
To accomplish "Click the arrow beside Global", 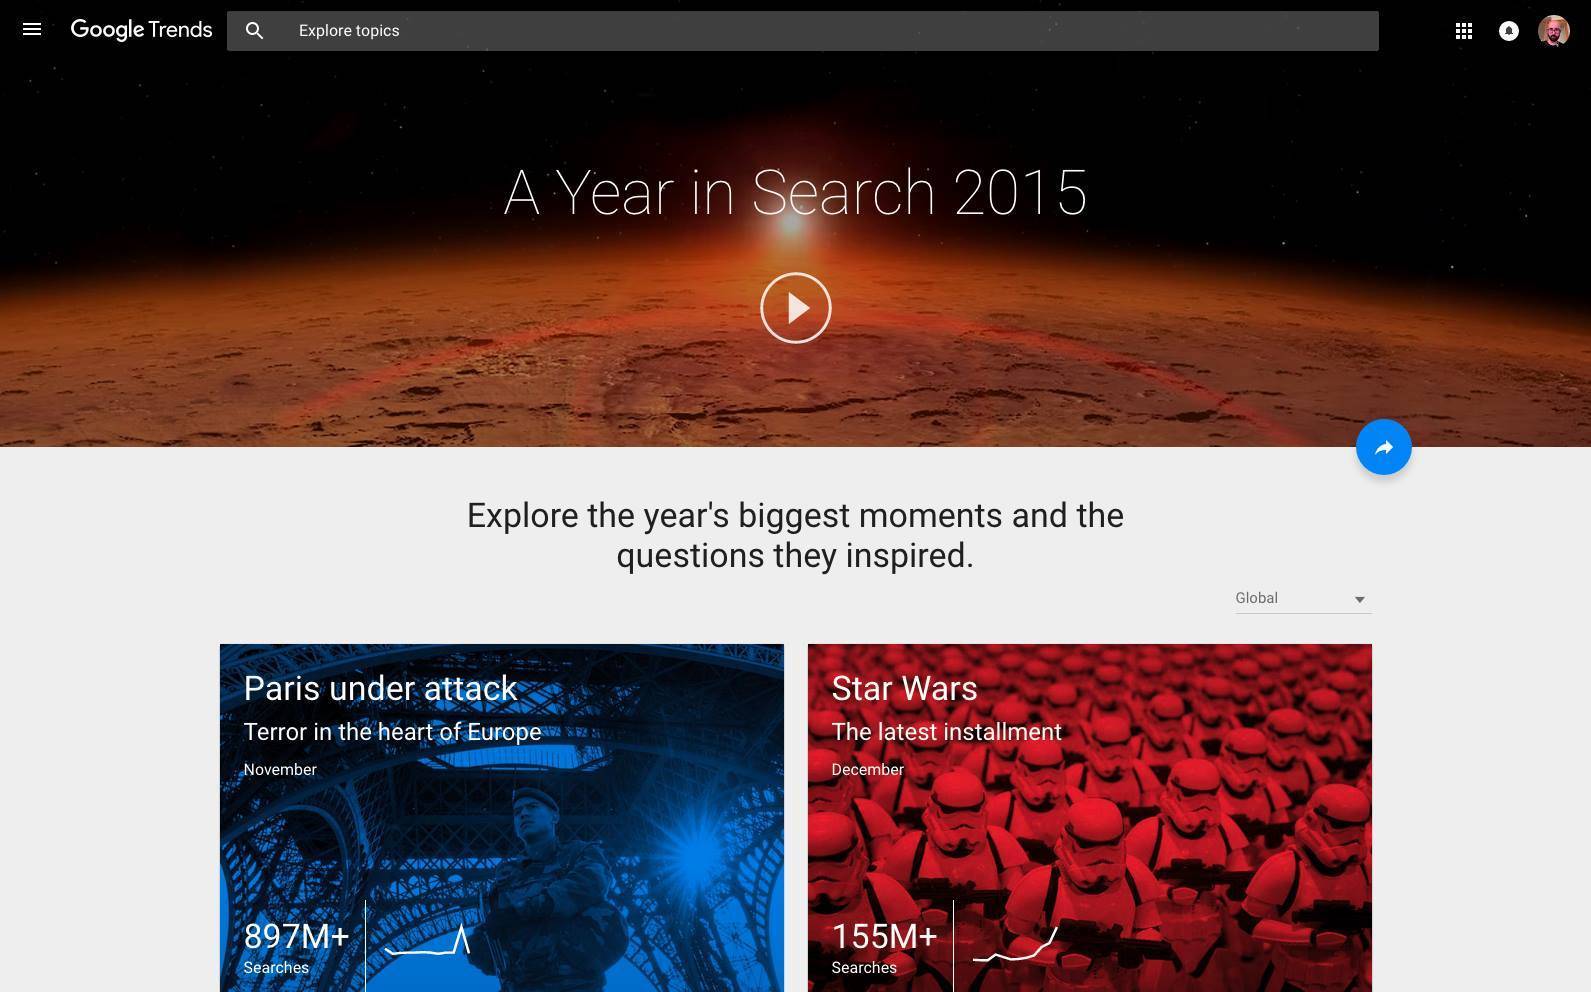I will 1359,599.
